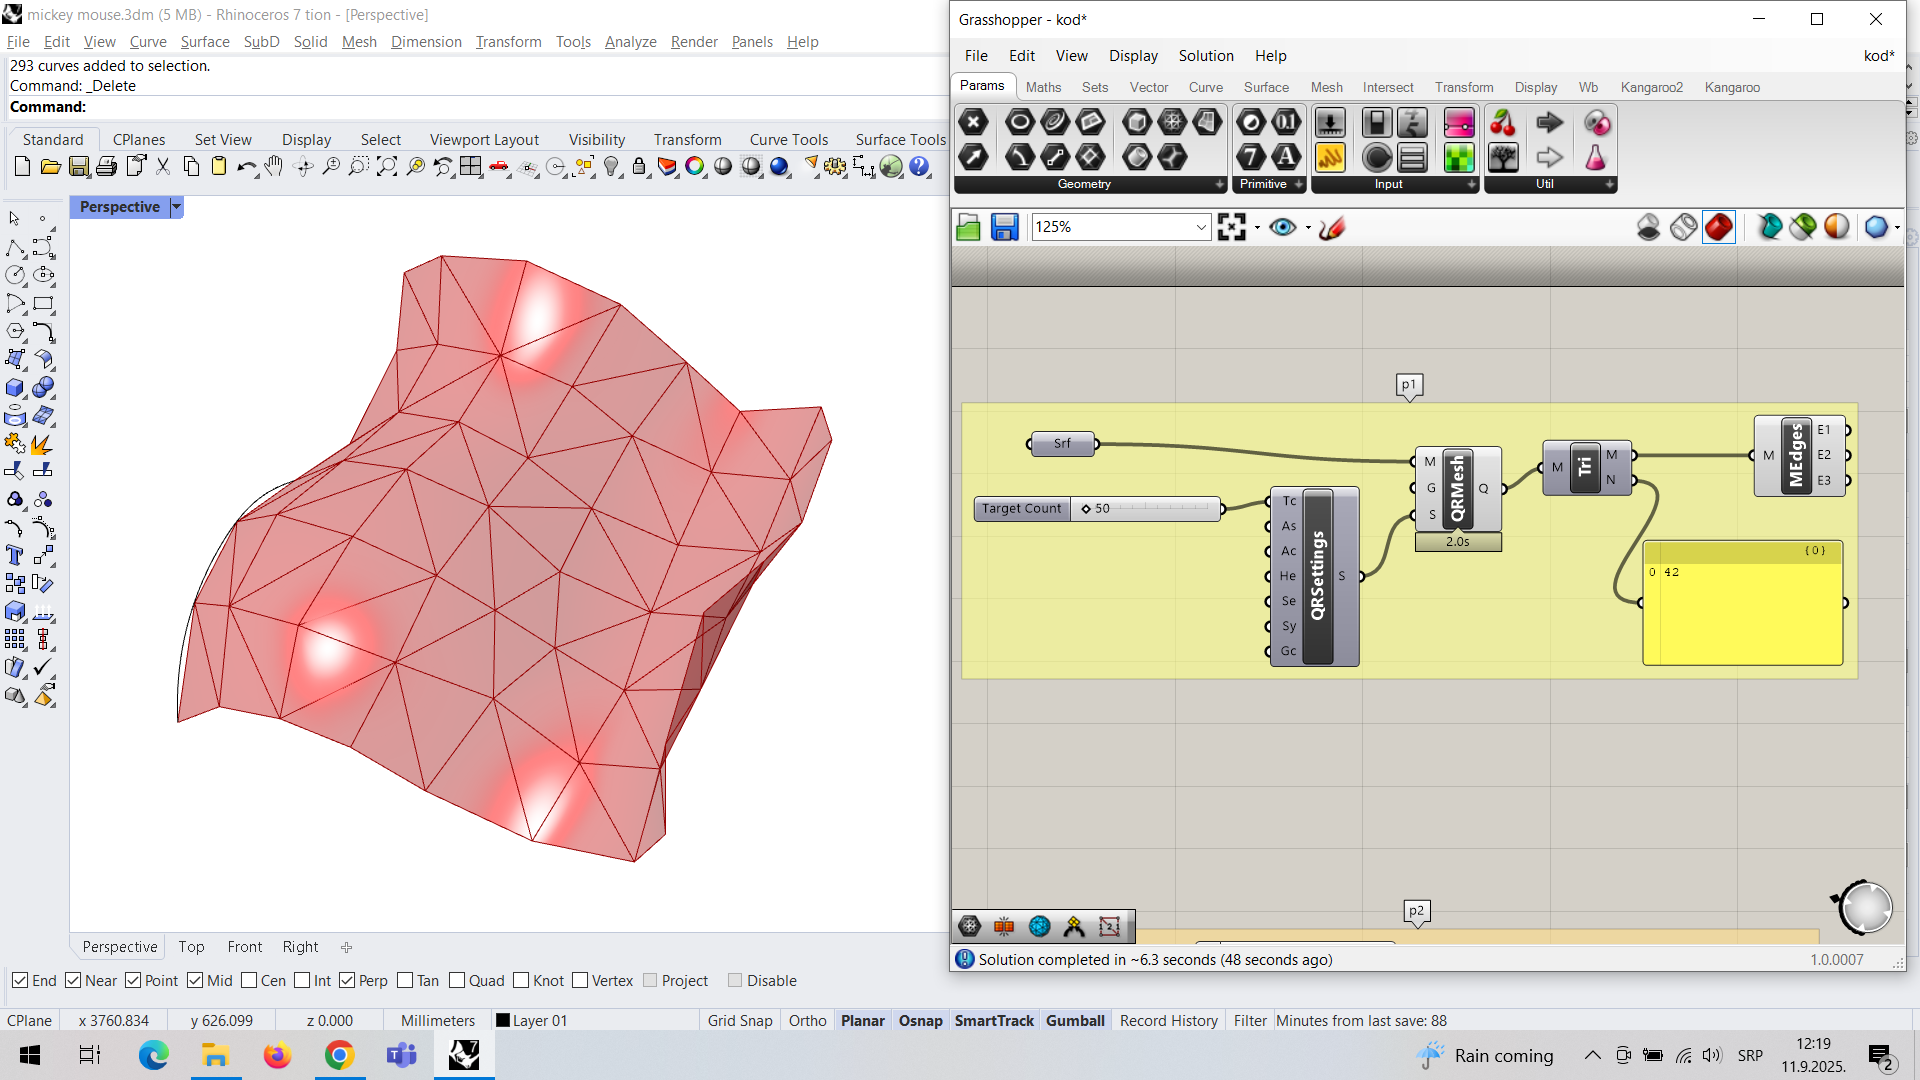Select the Pan hand tool
The width and height of the screenshot is (1920, 1080).
(x=274, y=167)
